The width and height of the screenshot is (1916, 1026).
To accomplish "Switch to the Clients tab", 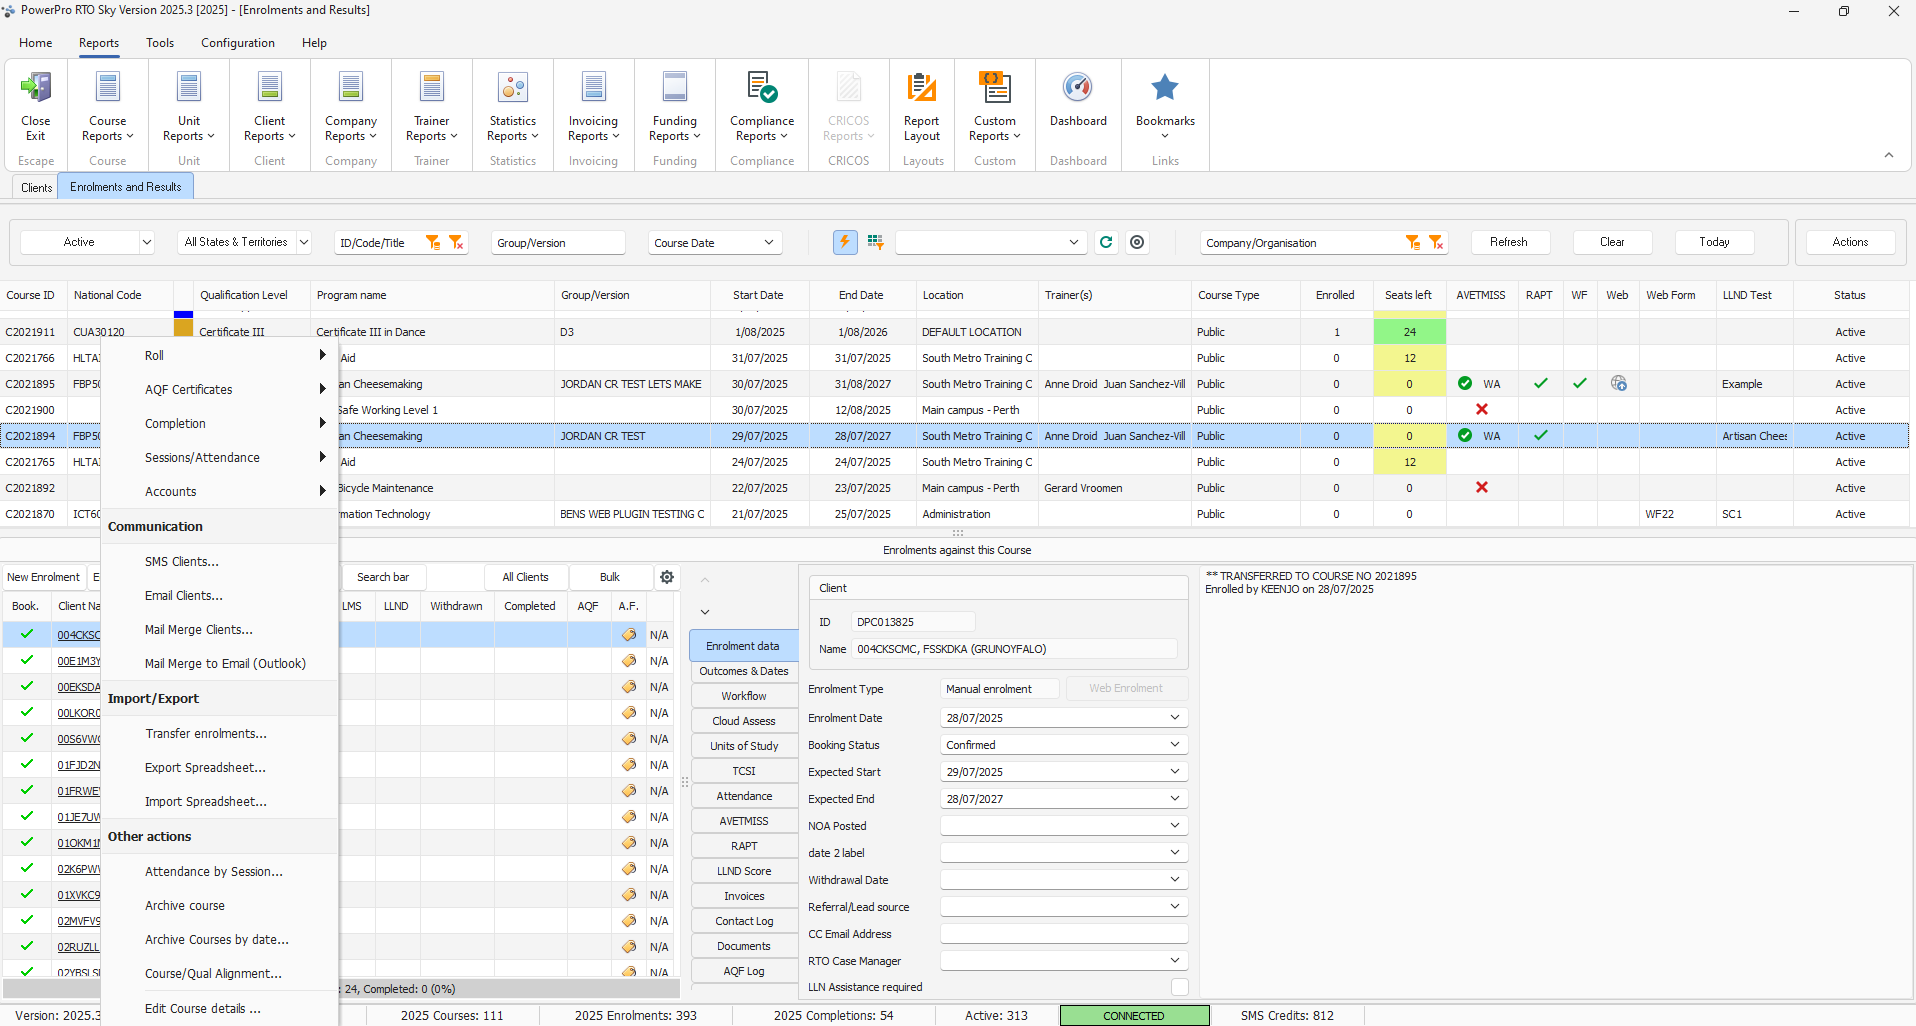I will click(36, 187).
